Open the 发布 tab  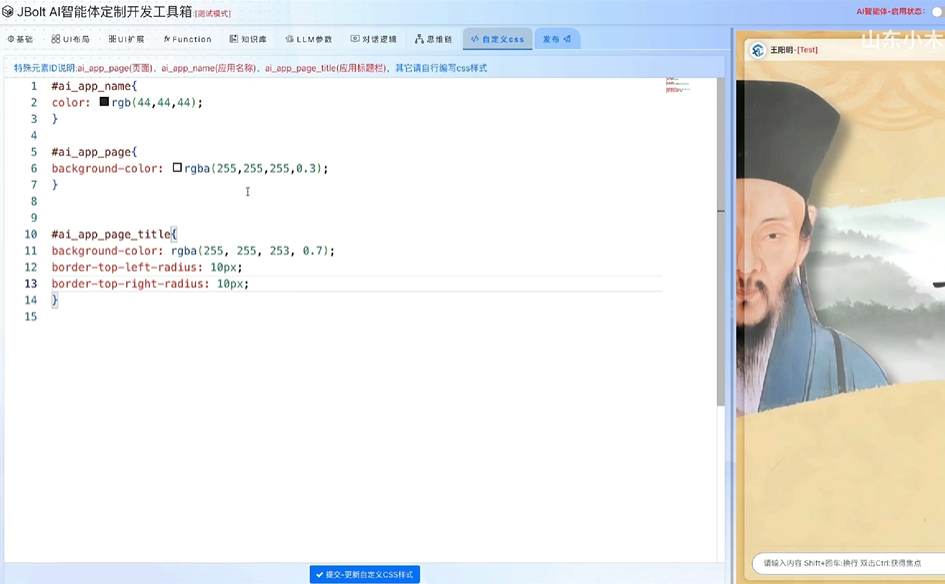click(x=557, y=39)
